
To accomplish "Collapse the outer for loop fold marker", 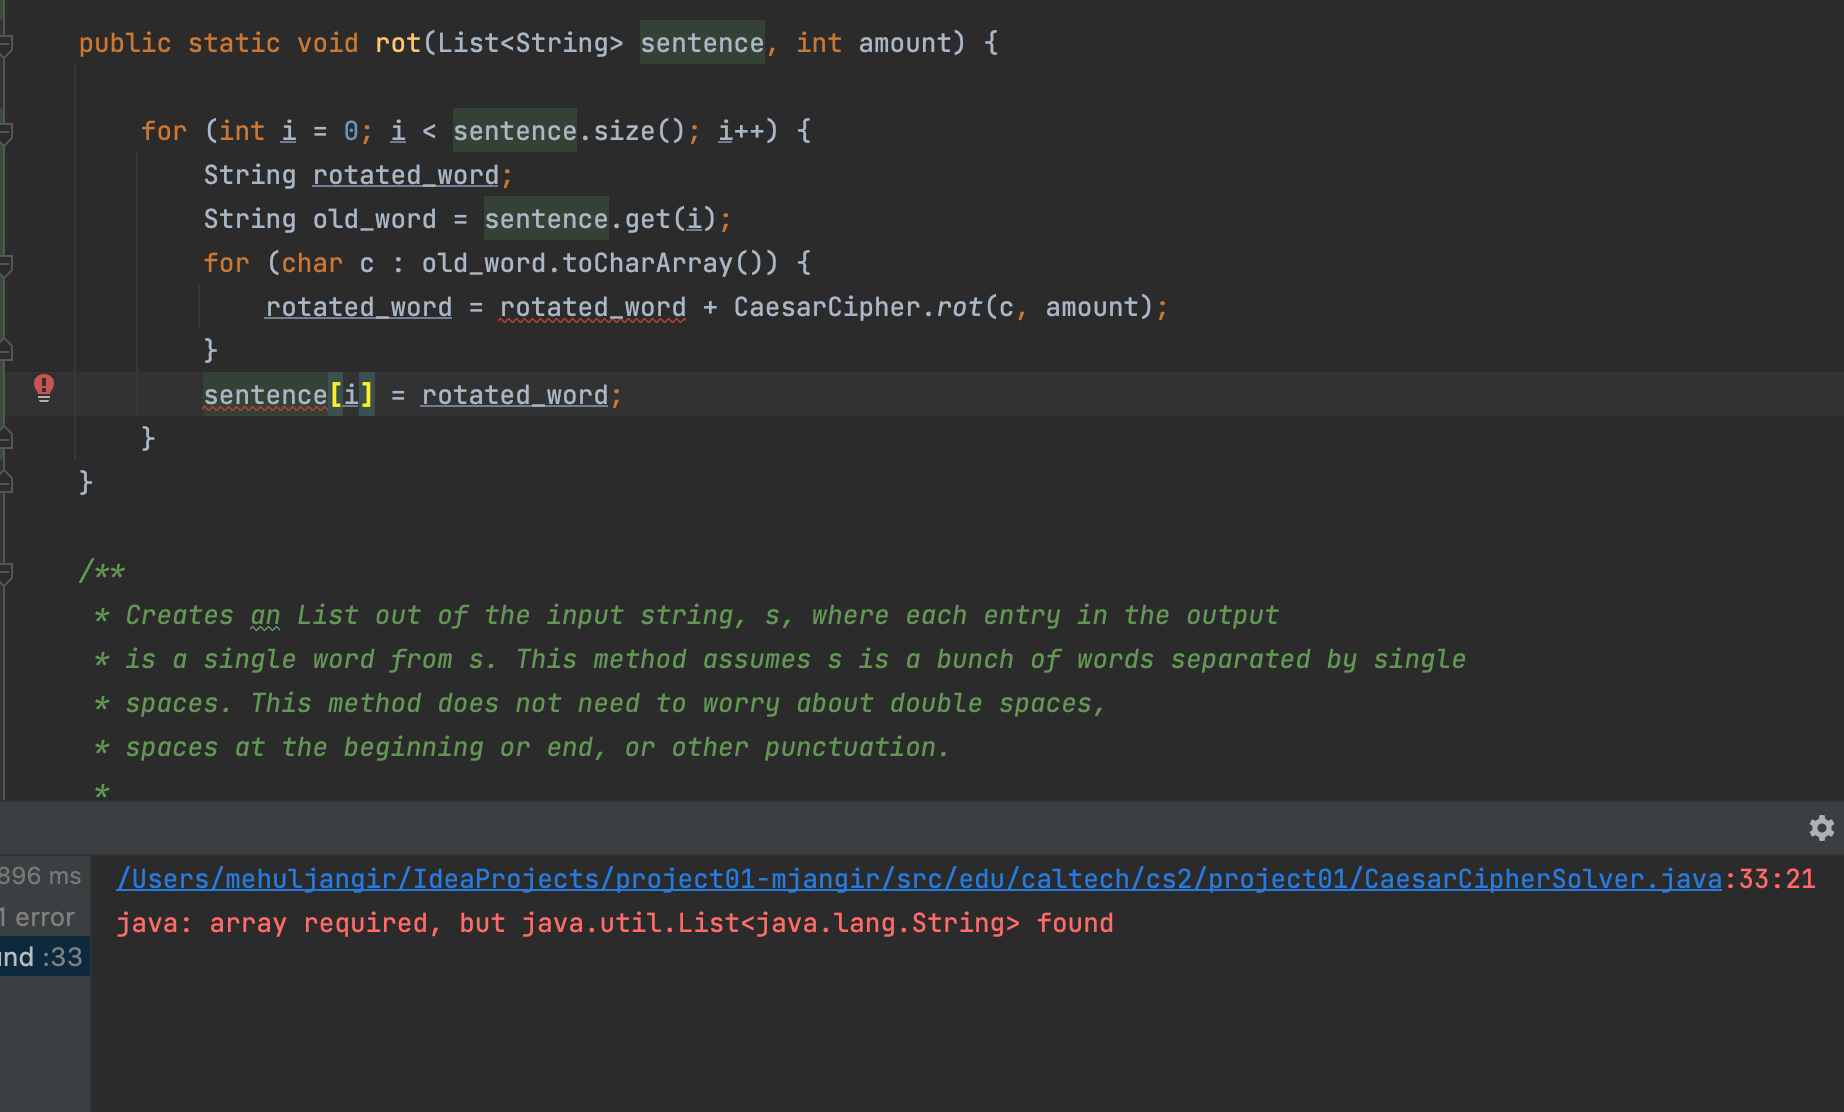I will 6,132.
